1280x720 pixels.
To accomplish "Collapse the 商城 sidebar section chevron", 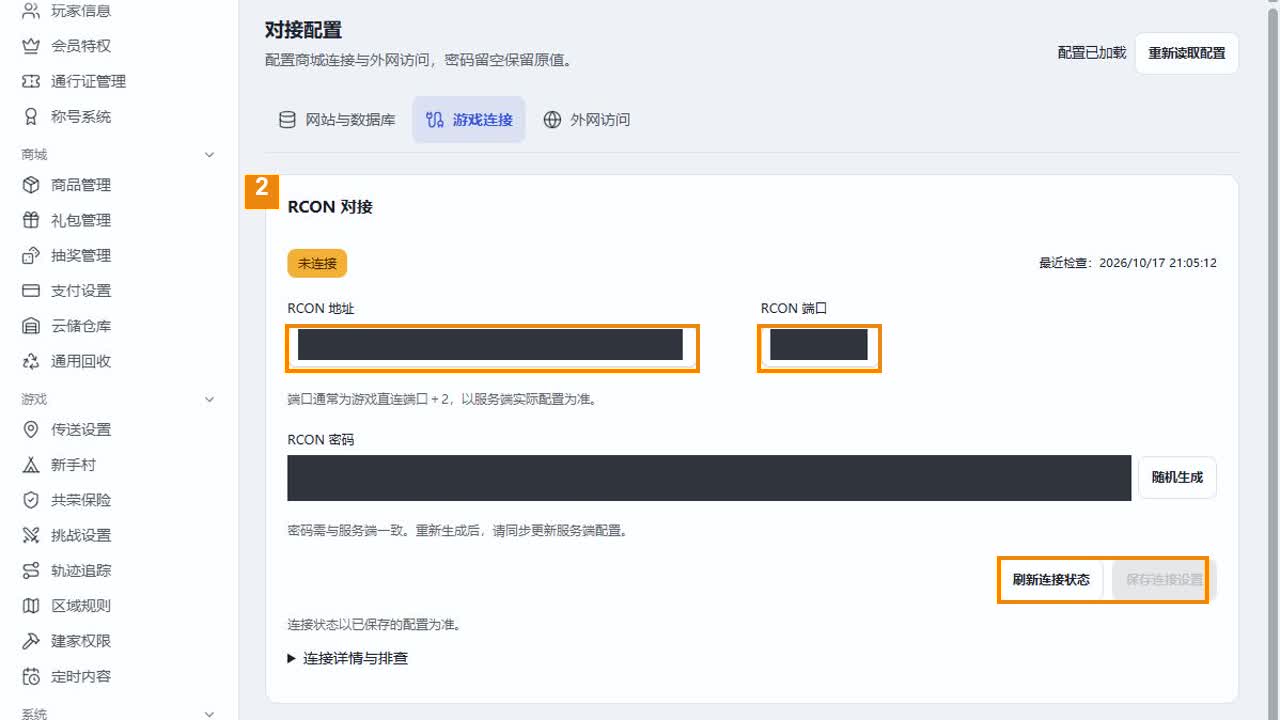I will coord(209,155).
